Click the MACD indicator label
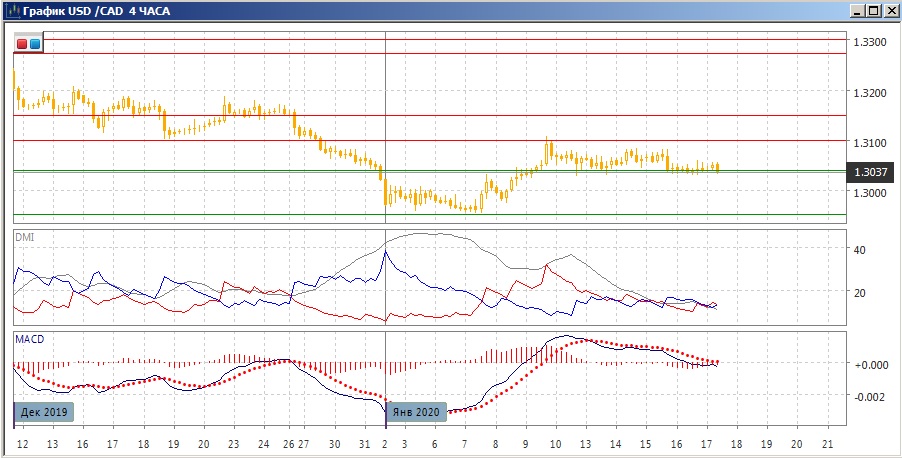 point(29,339)
